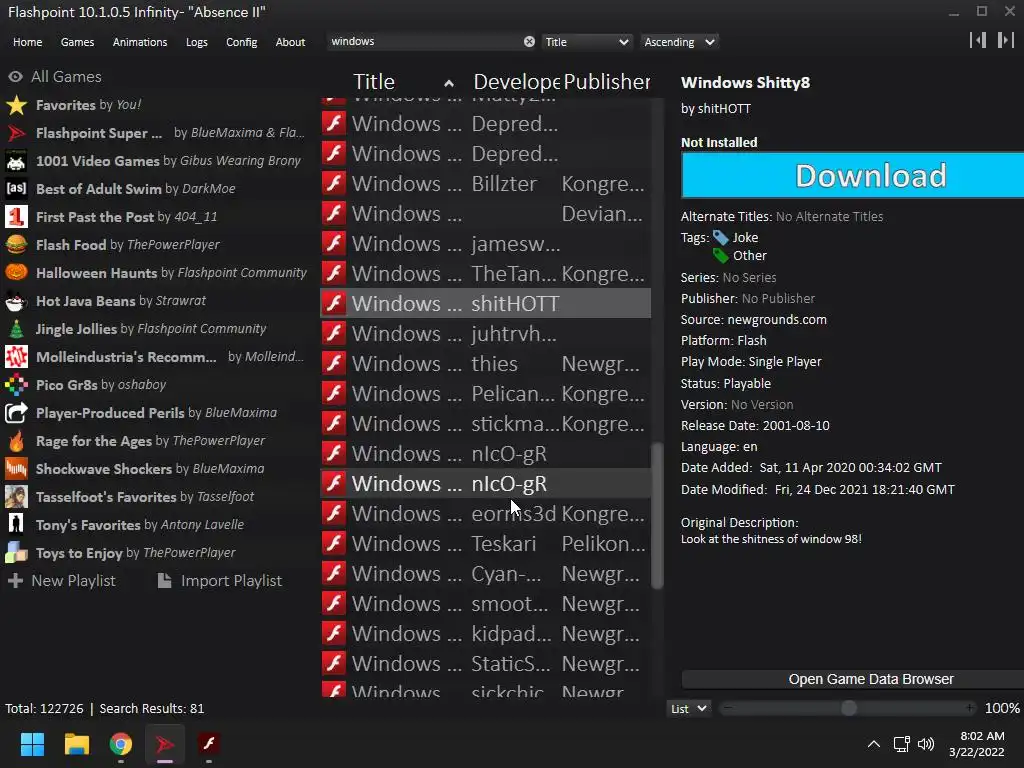Open Player-Produced Perils playlist icon
Image resolution: width=1024 pixels, height=768 pixels.
click(16, 413)
